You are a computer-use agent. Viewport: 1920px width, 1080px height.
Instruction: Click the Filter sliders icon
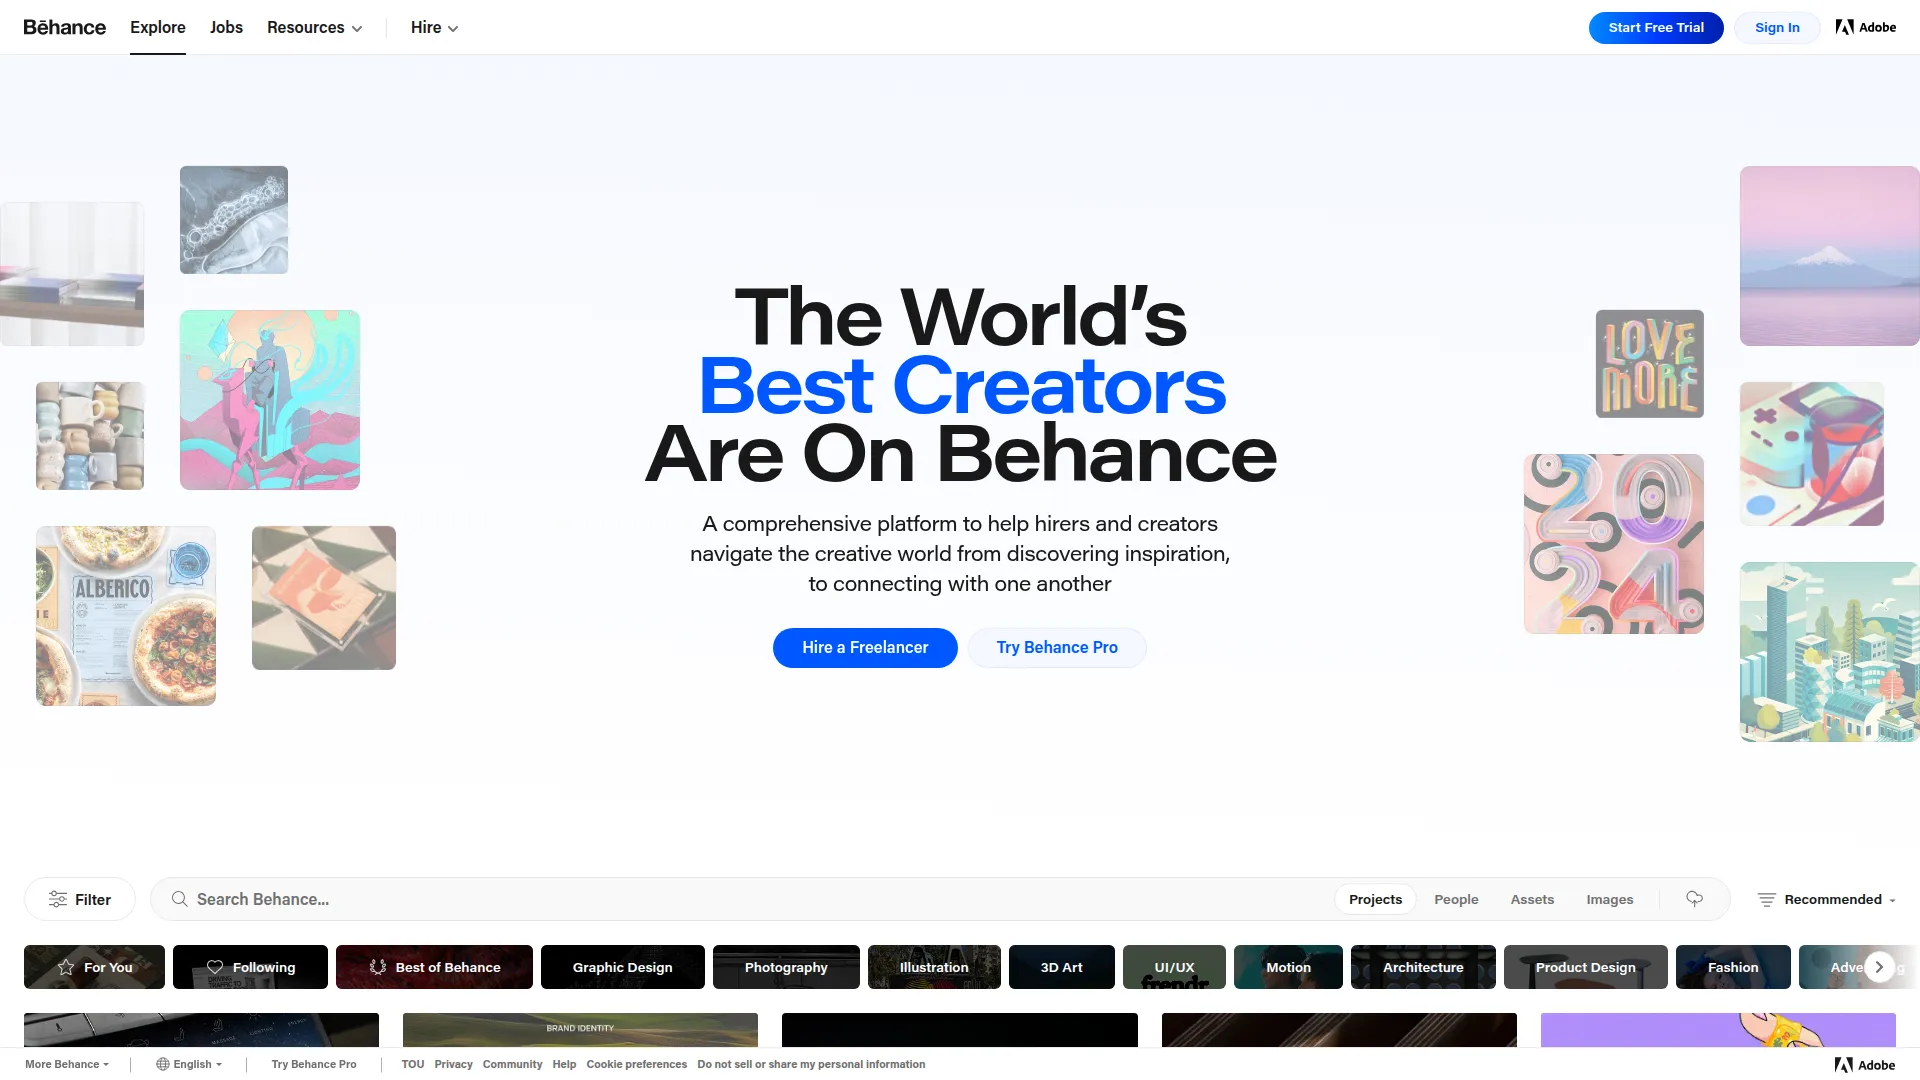[x=58, y=899]
